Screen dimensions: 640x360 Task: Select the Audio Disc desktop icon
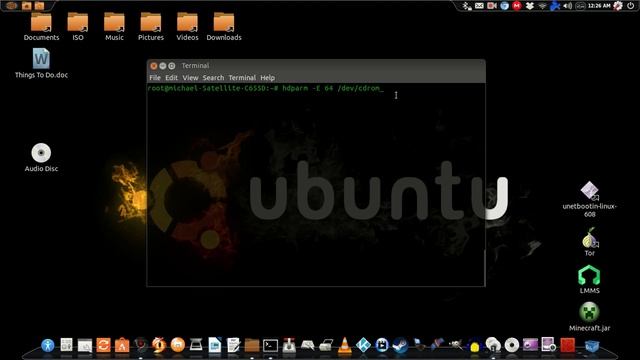point(41,158)
